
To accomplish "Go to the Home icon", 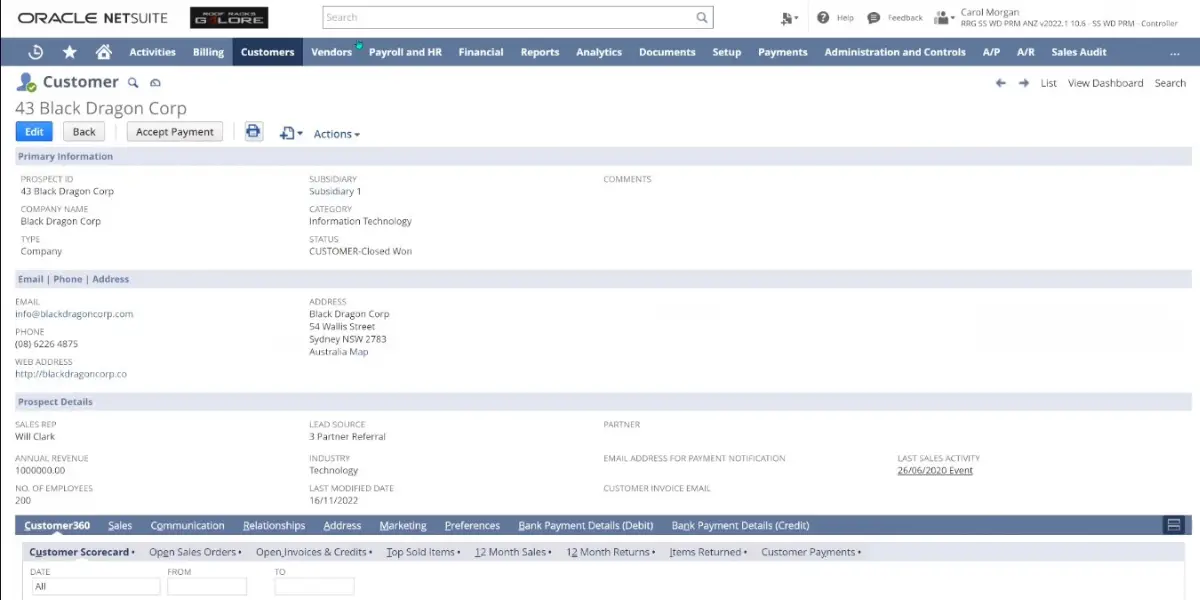I will tap(103, 52).
